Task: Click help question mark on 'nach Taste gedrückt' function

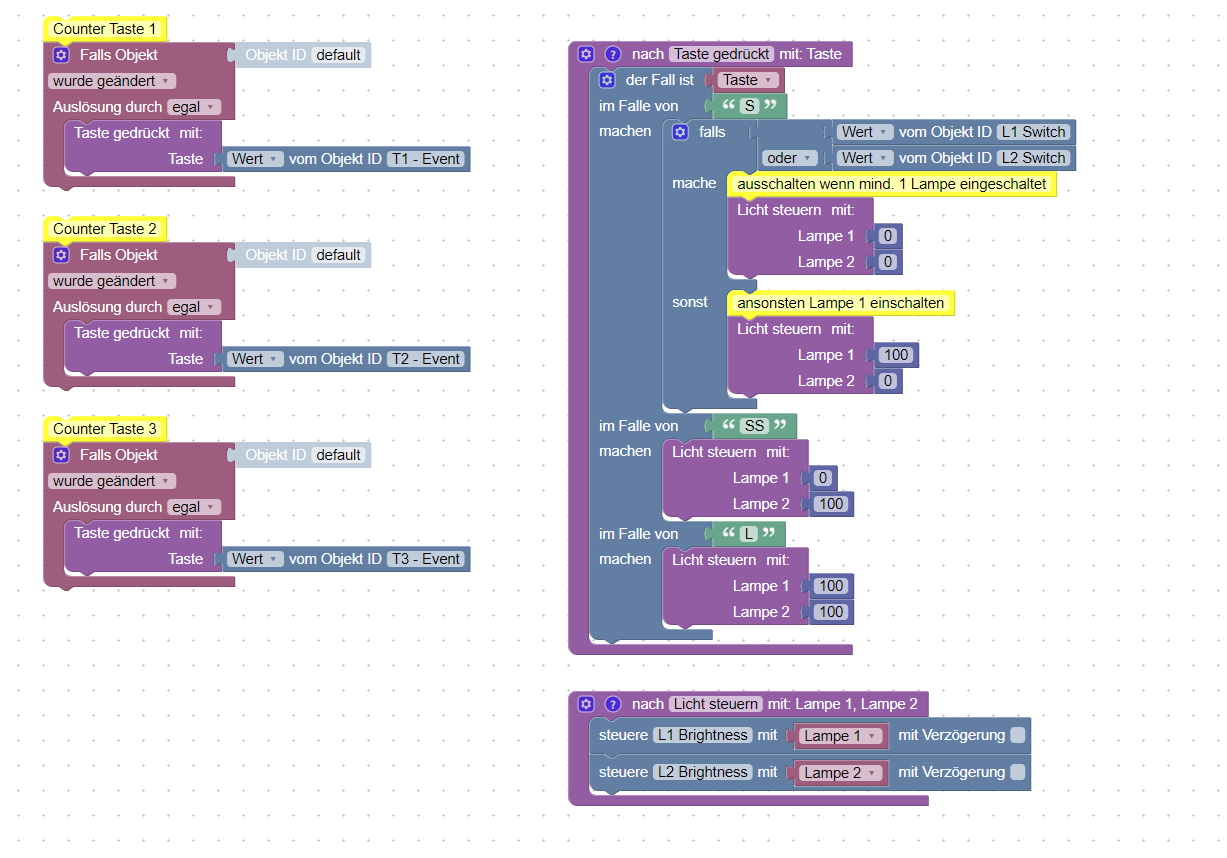Action: click(613, 54)
